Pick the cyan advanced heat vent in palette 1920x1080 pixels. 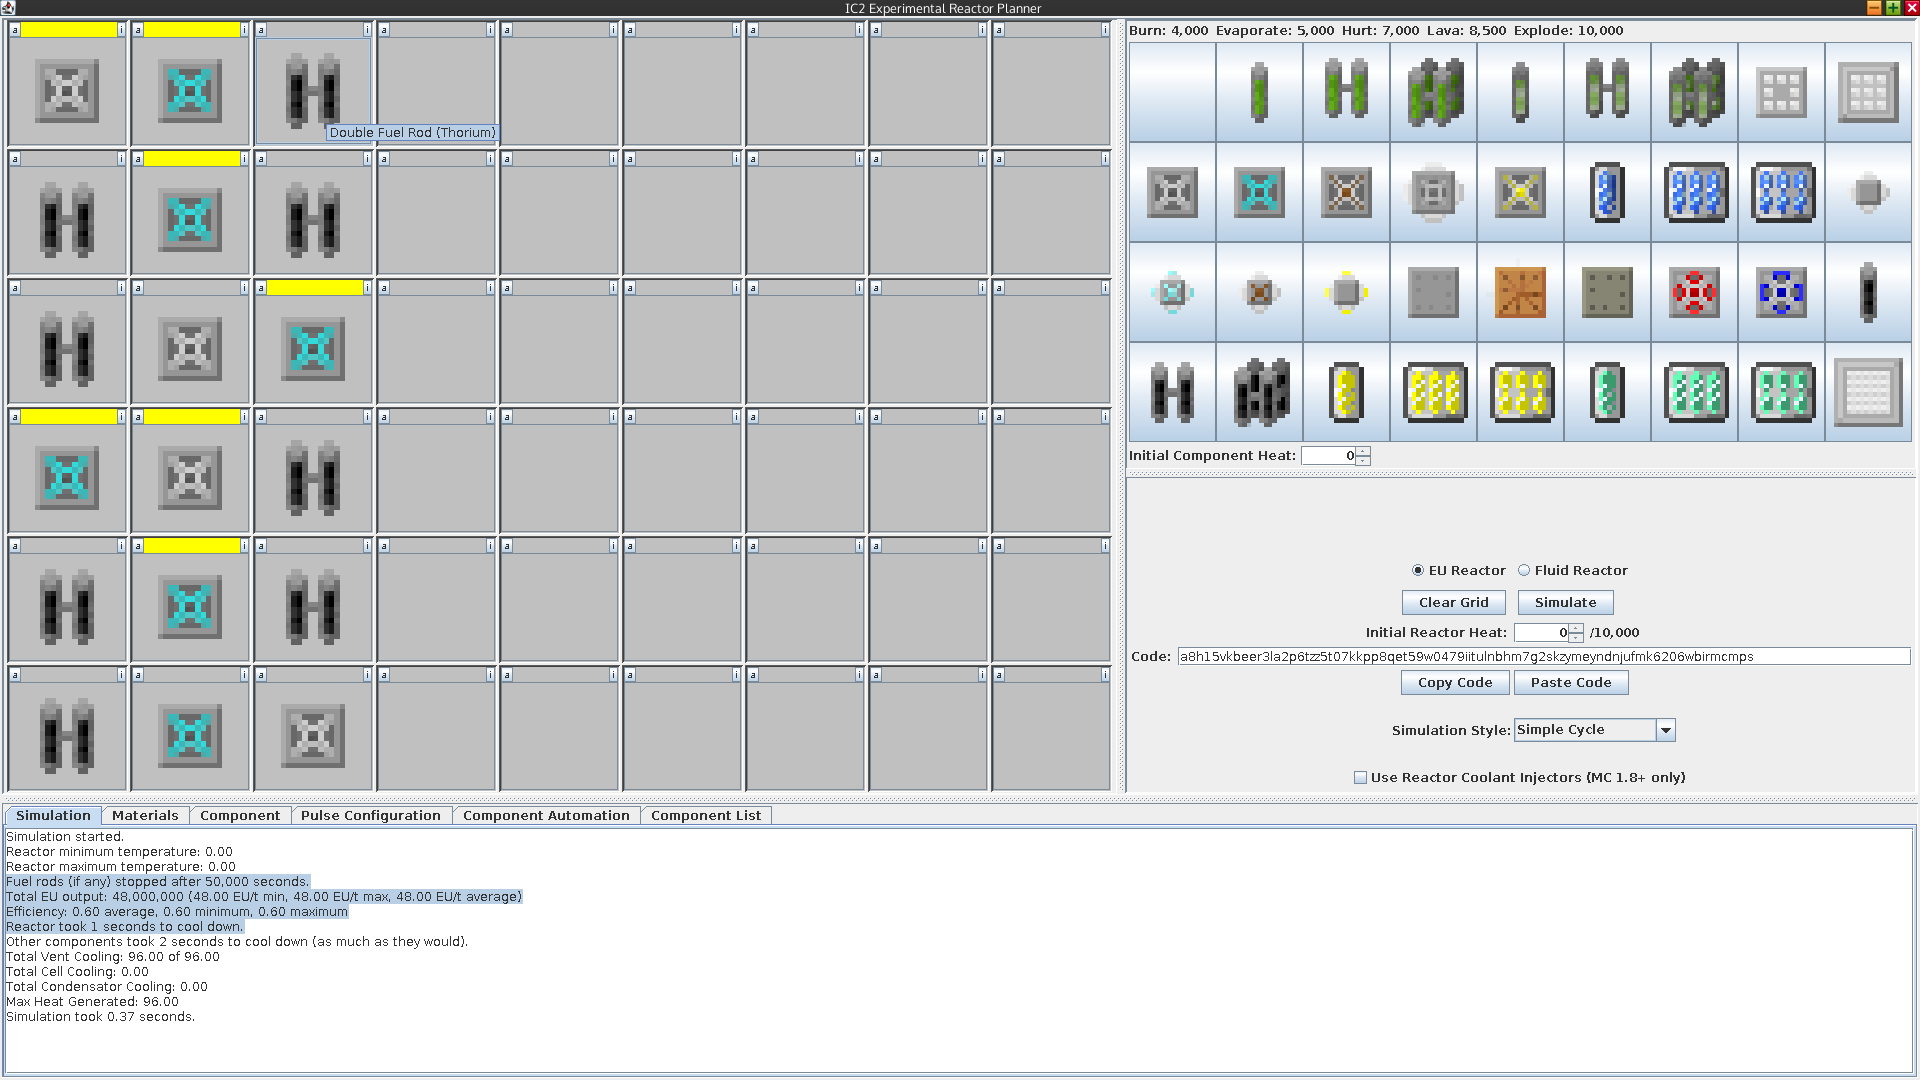(1259, 192)
